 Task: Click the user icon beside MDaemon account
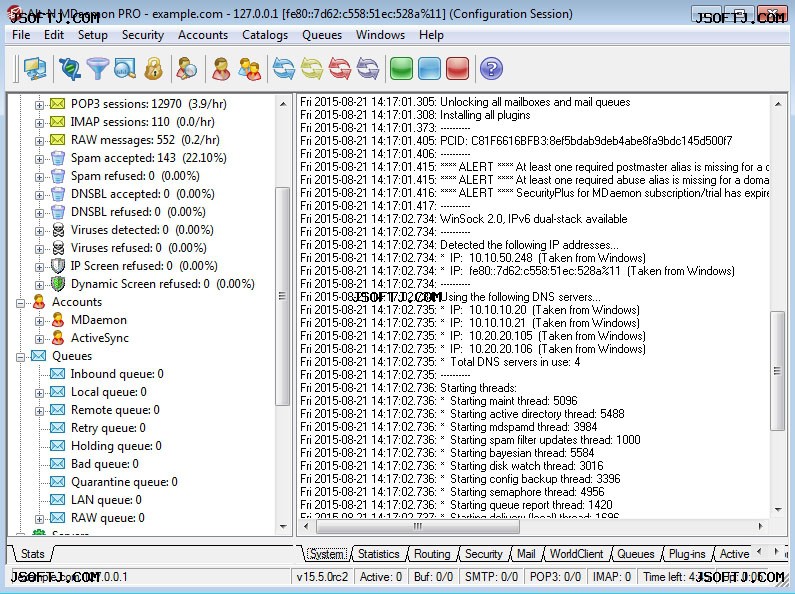(x=58, y=320)
